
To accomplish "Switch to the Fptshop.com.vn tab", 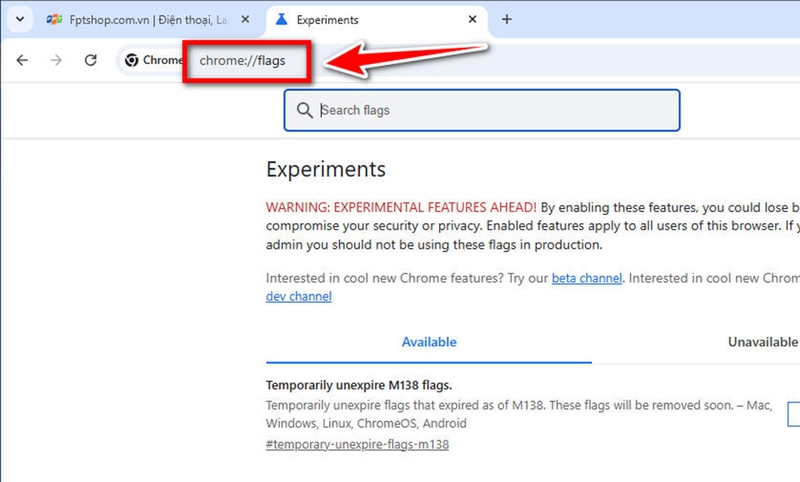I will 147,20.
